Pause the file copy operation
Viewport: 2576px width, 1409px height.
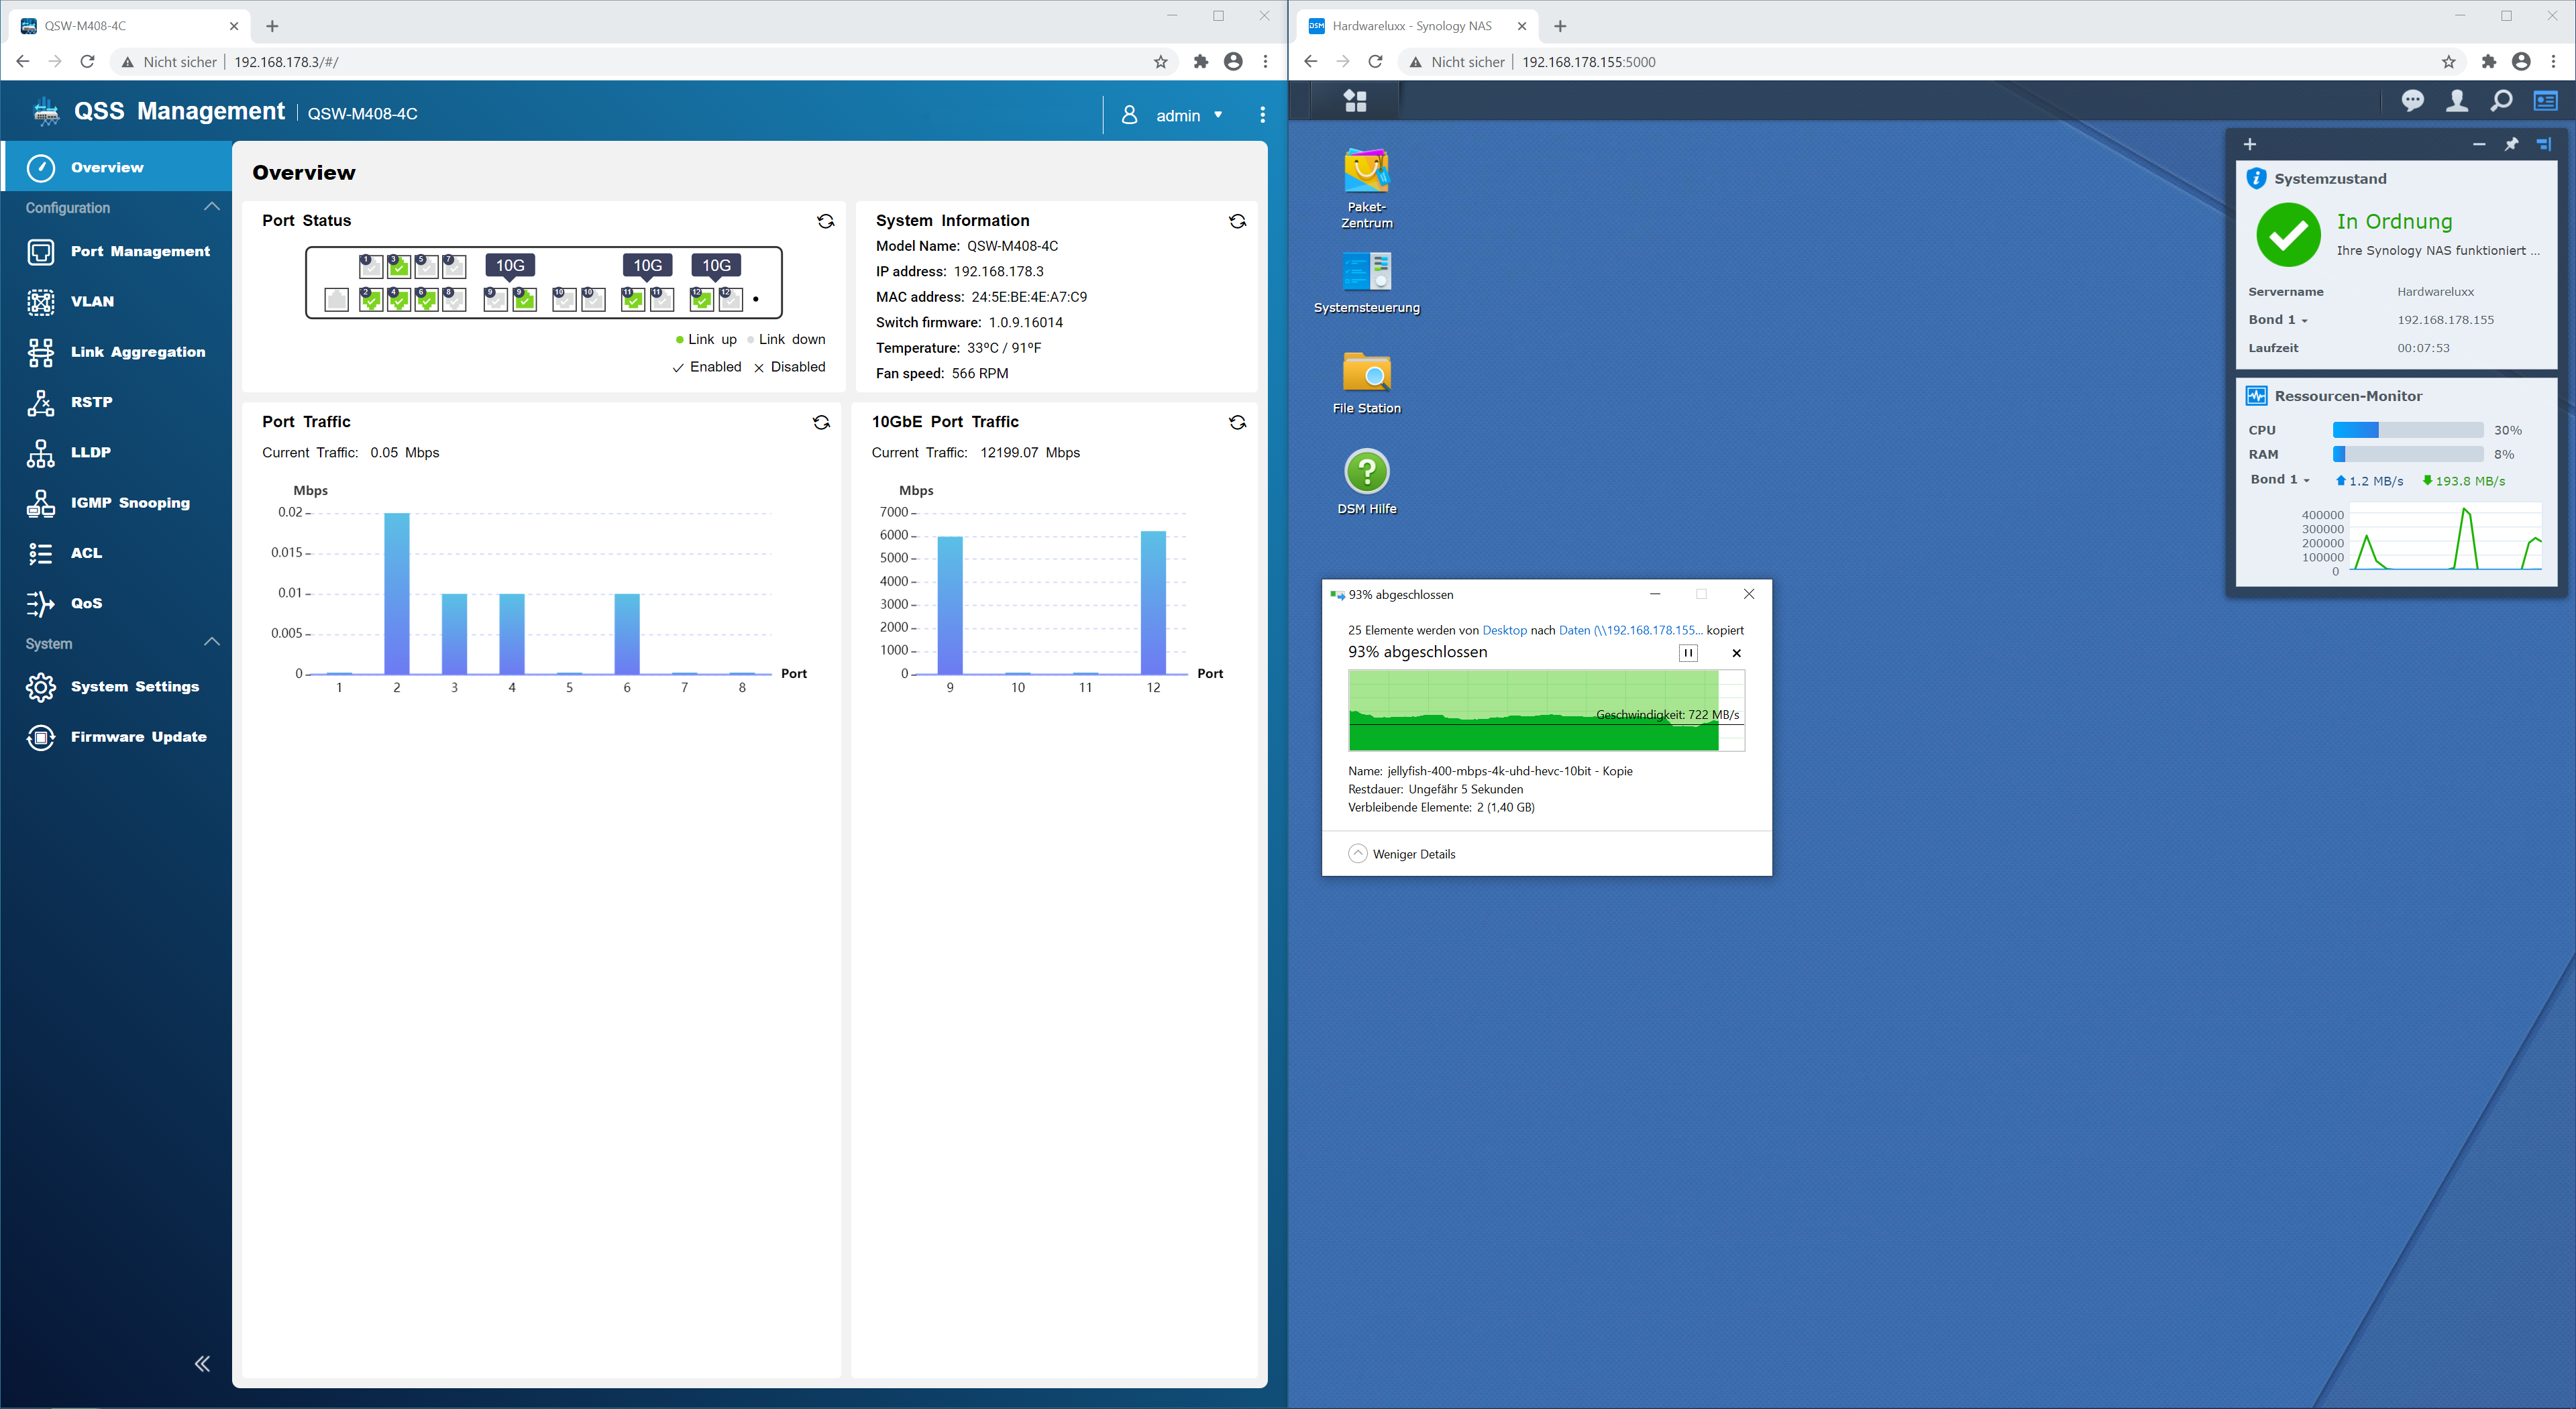point(1688,653)
